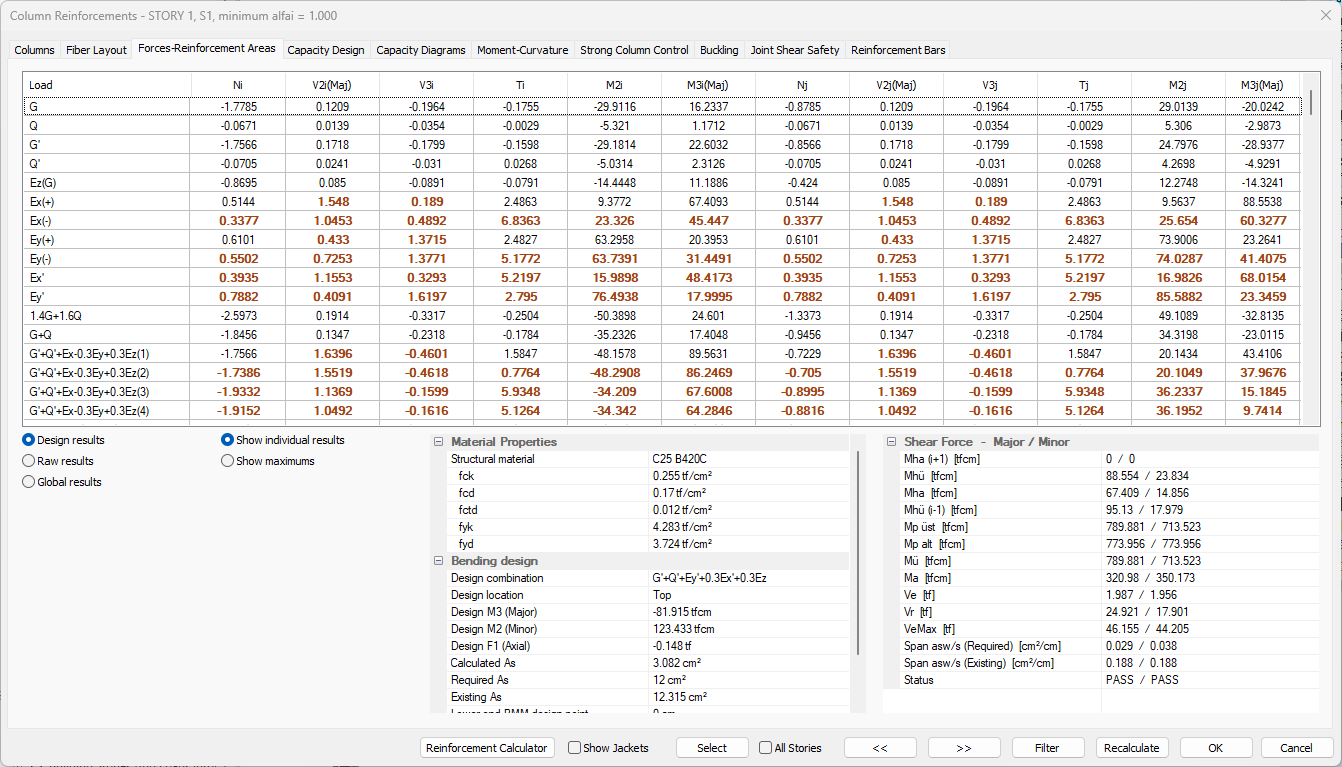Select the Raw results radio button
The image size is (1342, 767).
click(29, 461)
